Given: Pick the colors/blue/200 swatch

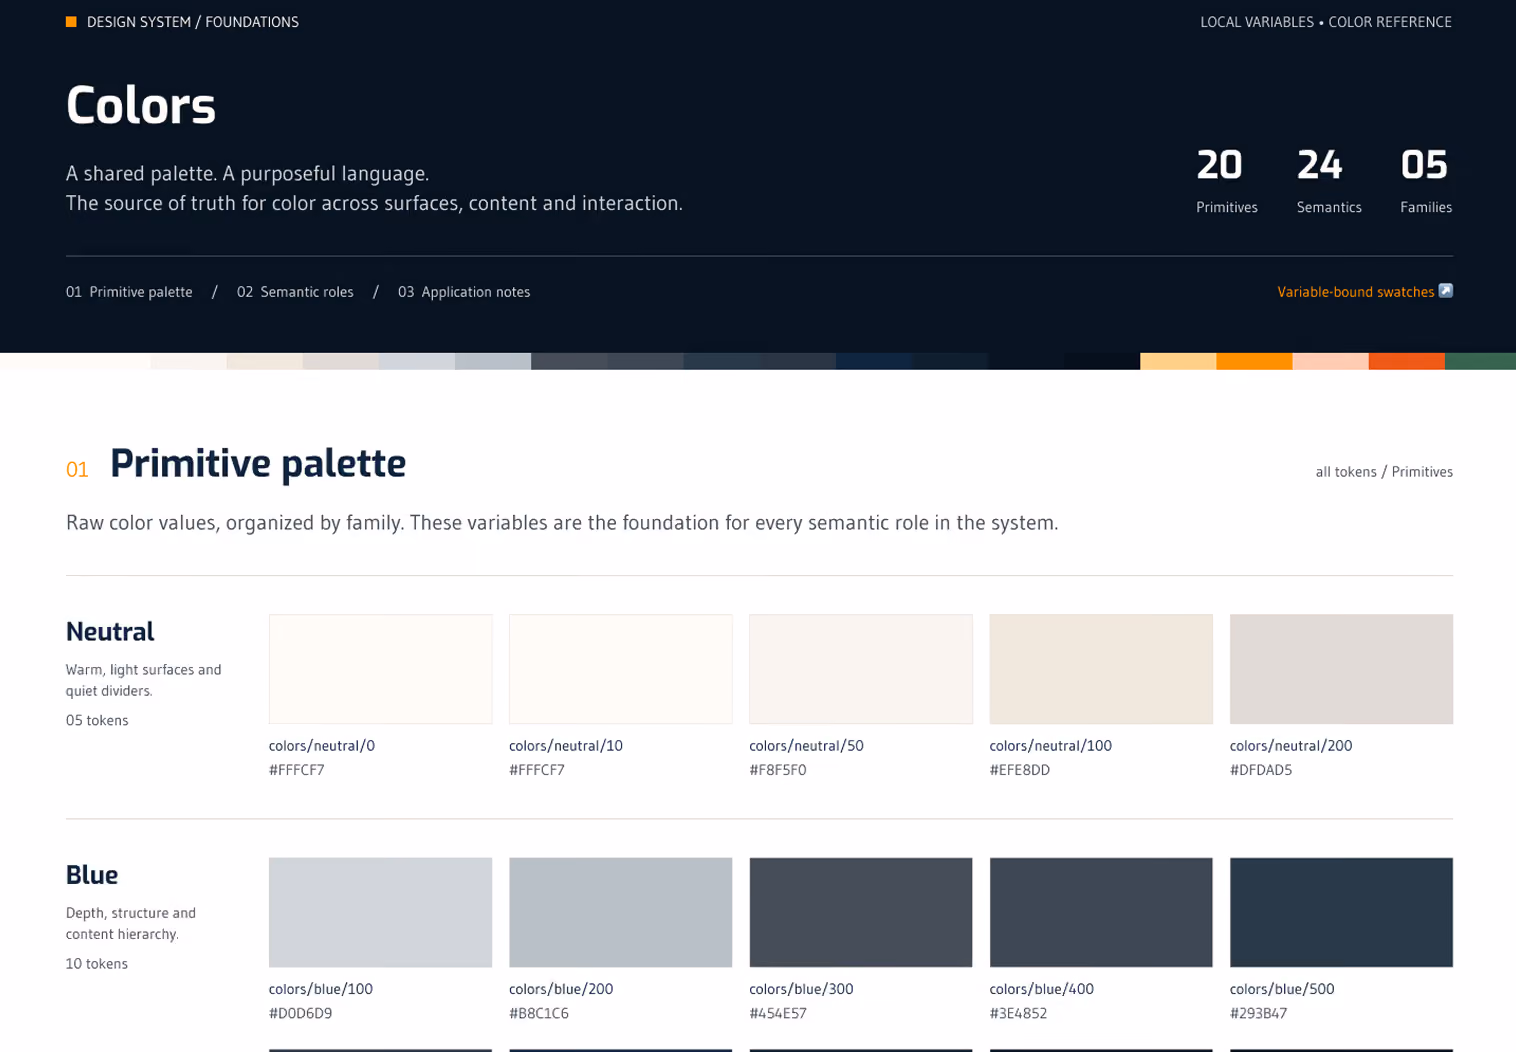Looking at the screenshot, I should pos(620,912).
